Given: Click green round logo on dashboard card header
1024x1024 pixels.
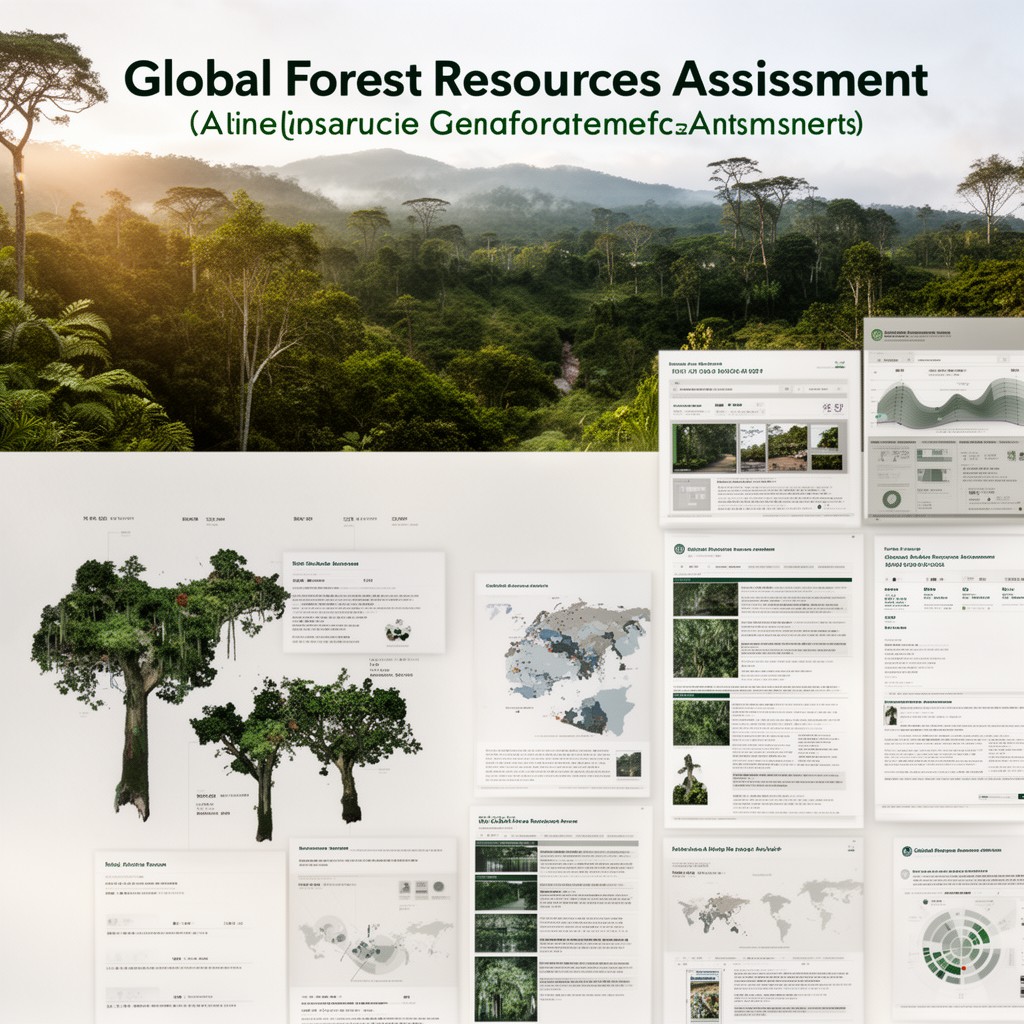Looking at the screenshot, I should (876, 335).
